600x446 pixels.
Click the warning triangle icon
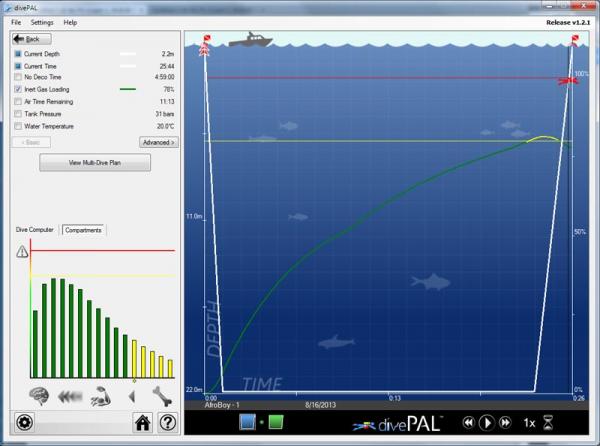coord(22,252)
